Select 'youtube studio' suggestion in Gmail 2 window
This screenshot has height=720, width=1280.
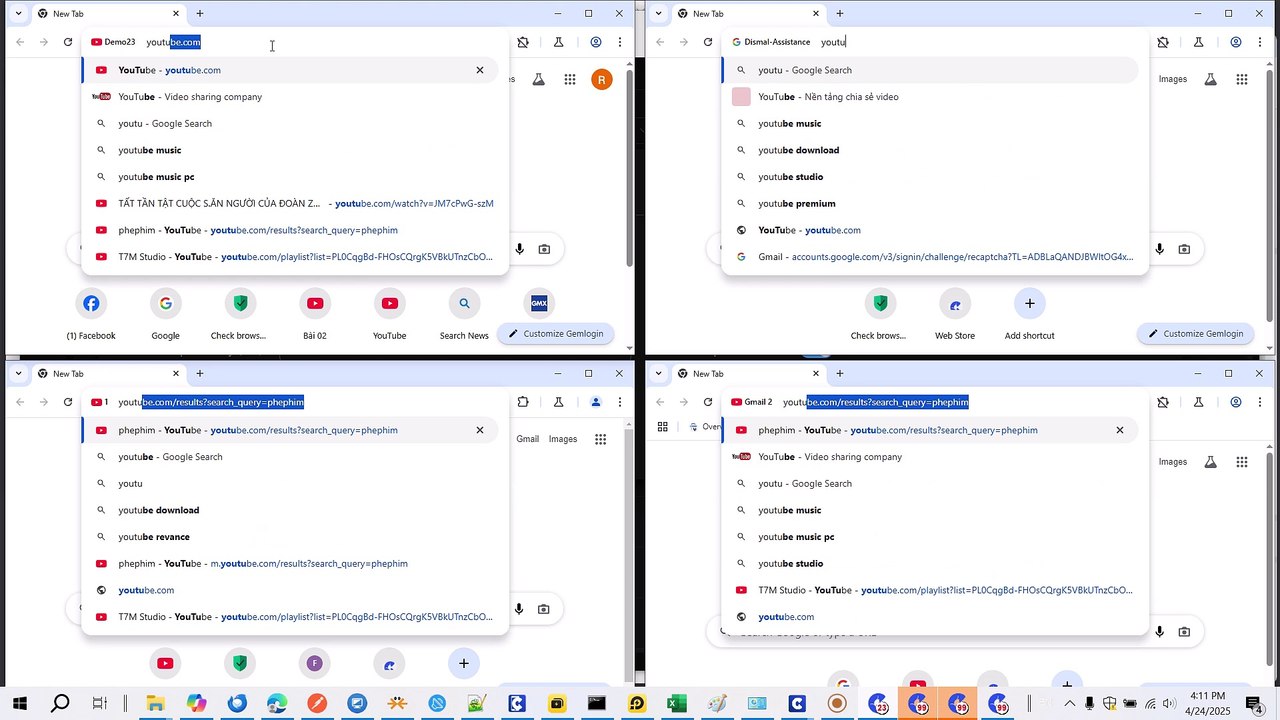(x=935, y=564)
